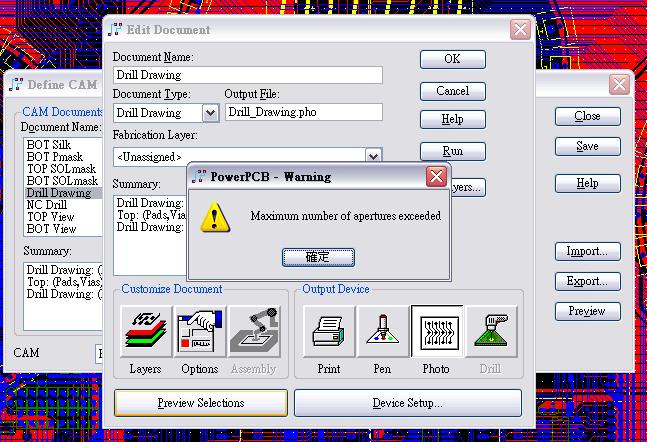Select BOT Pmask in document list

tap(55, 157)
